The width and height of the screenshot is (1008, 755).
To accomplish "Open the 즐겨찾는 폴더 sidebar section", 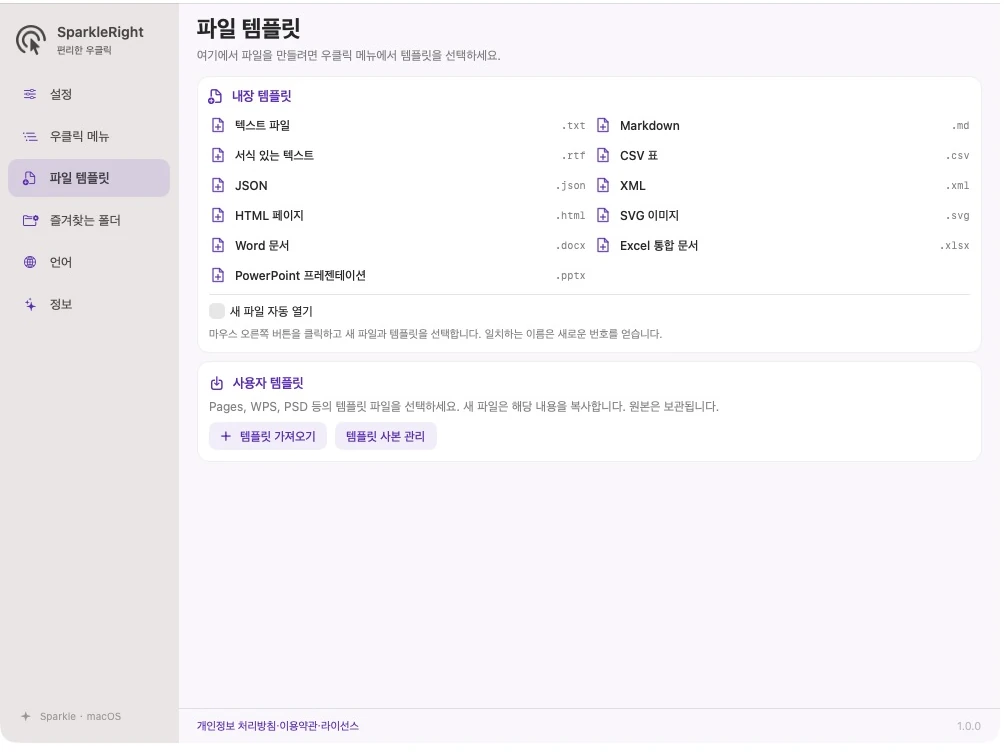I will click(89, 221).
